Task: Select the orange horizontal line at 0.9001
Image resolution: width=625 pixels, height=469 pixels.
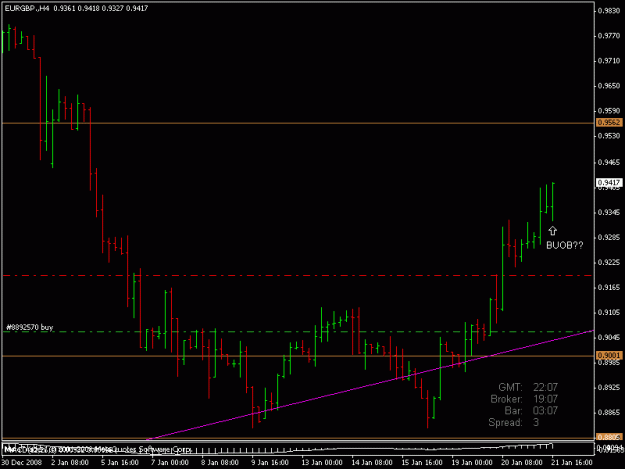Action: coord(298,356)
